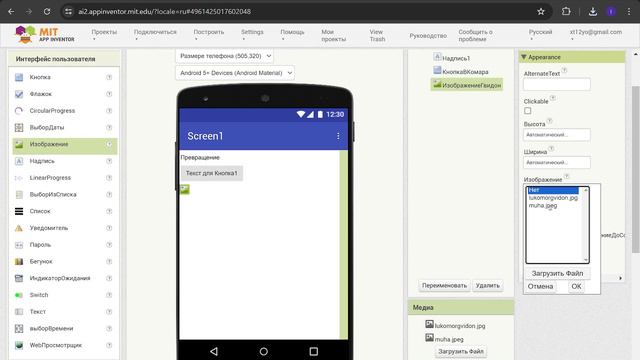Image resolution: width=640 pixels, height=360 pixels.
Task: Select the Изображение component icon in palette
Action: (x=19, y=144)
